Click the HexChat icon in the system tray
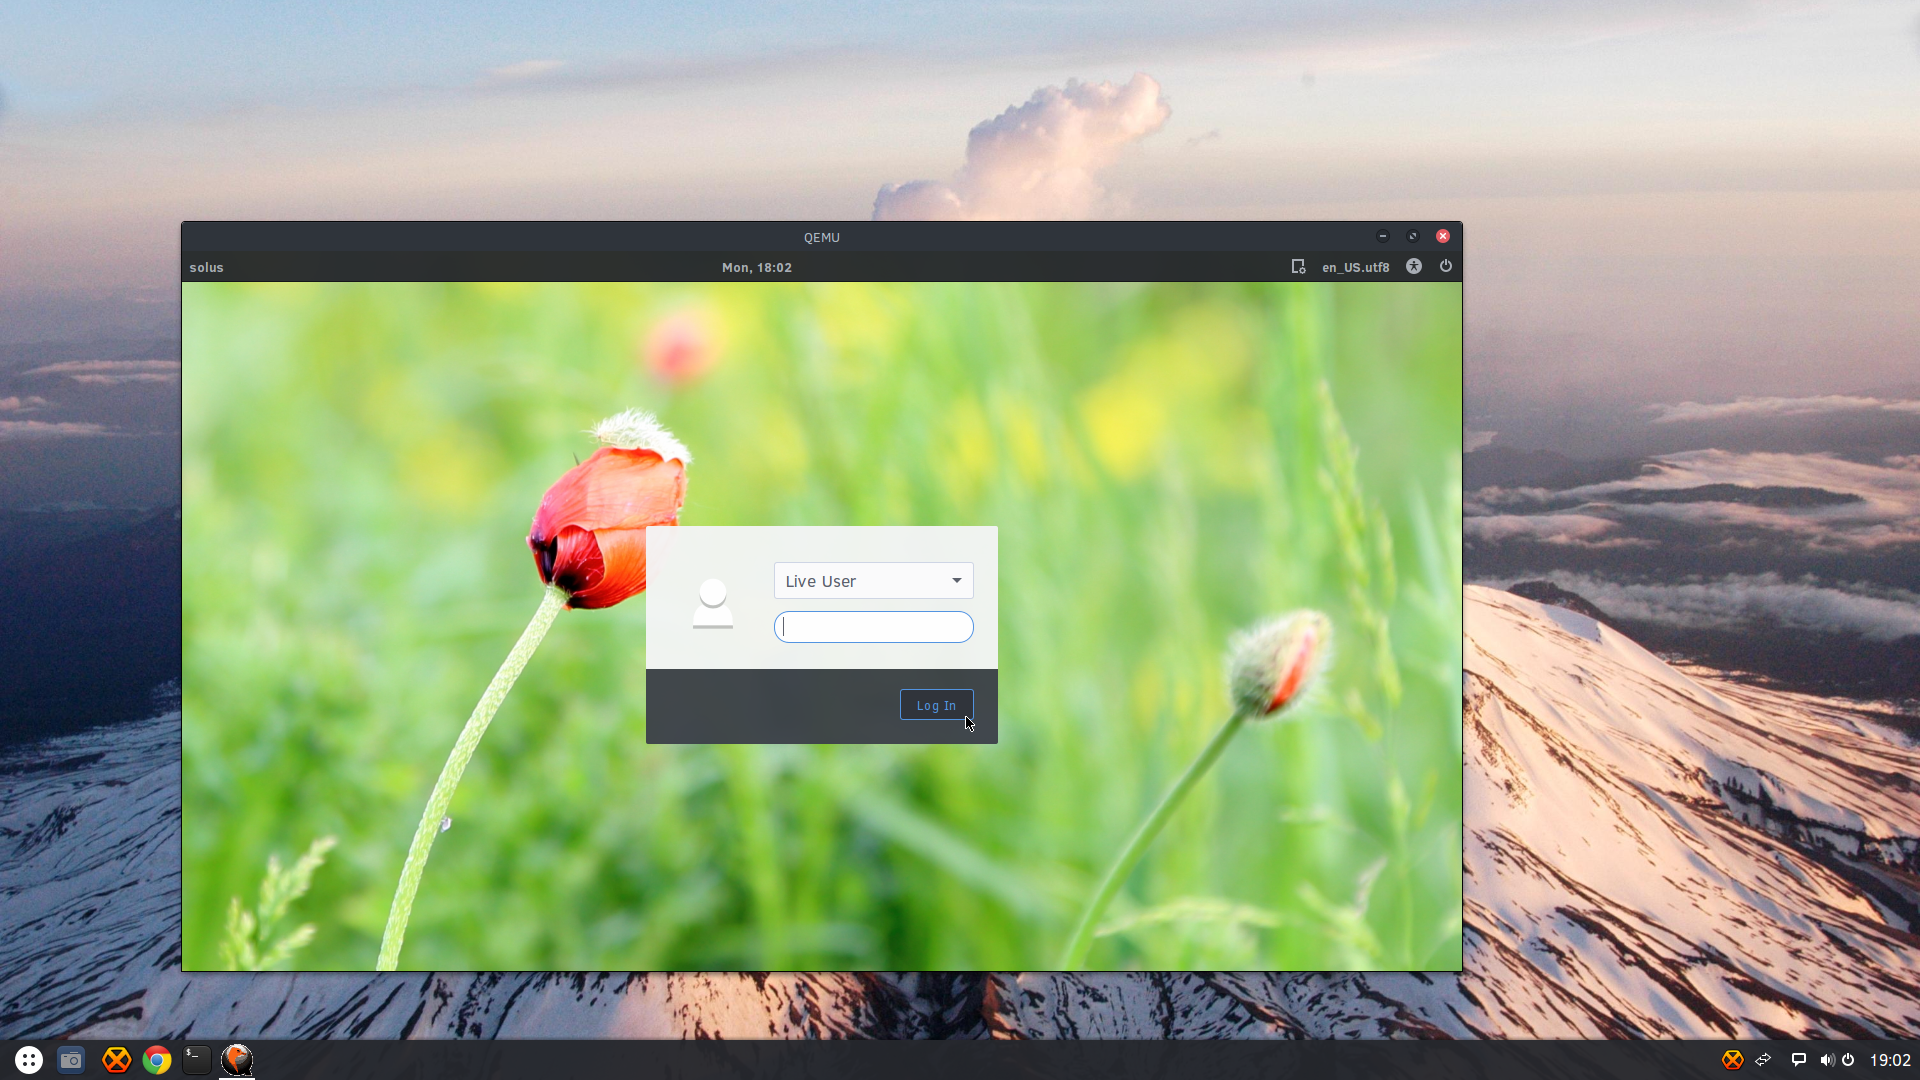This screenshot has width=1920, height=1080. click(1733, 1060)
